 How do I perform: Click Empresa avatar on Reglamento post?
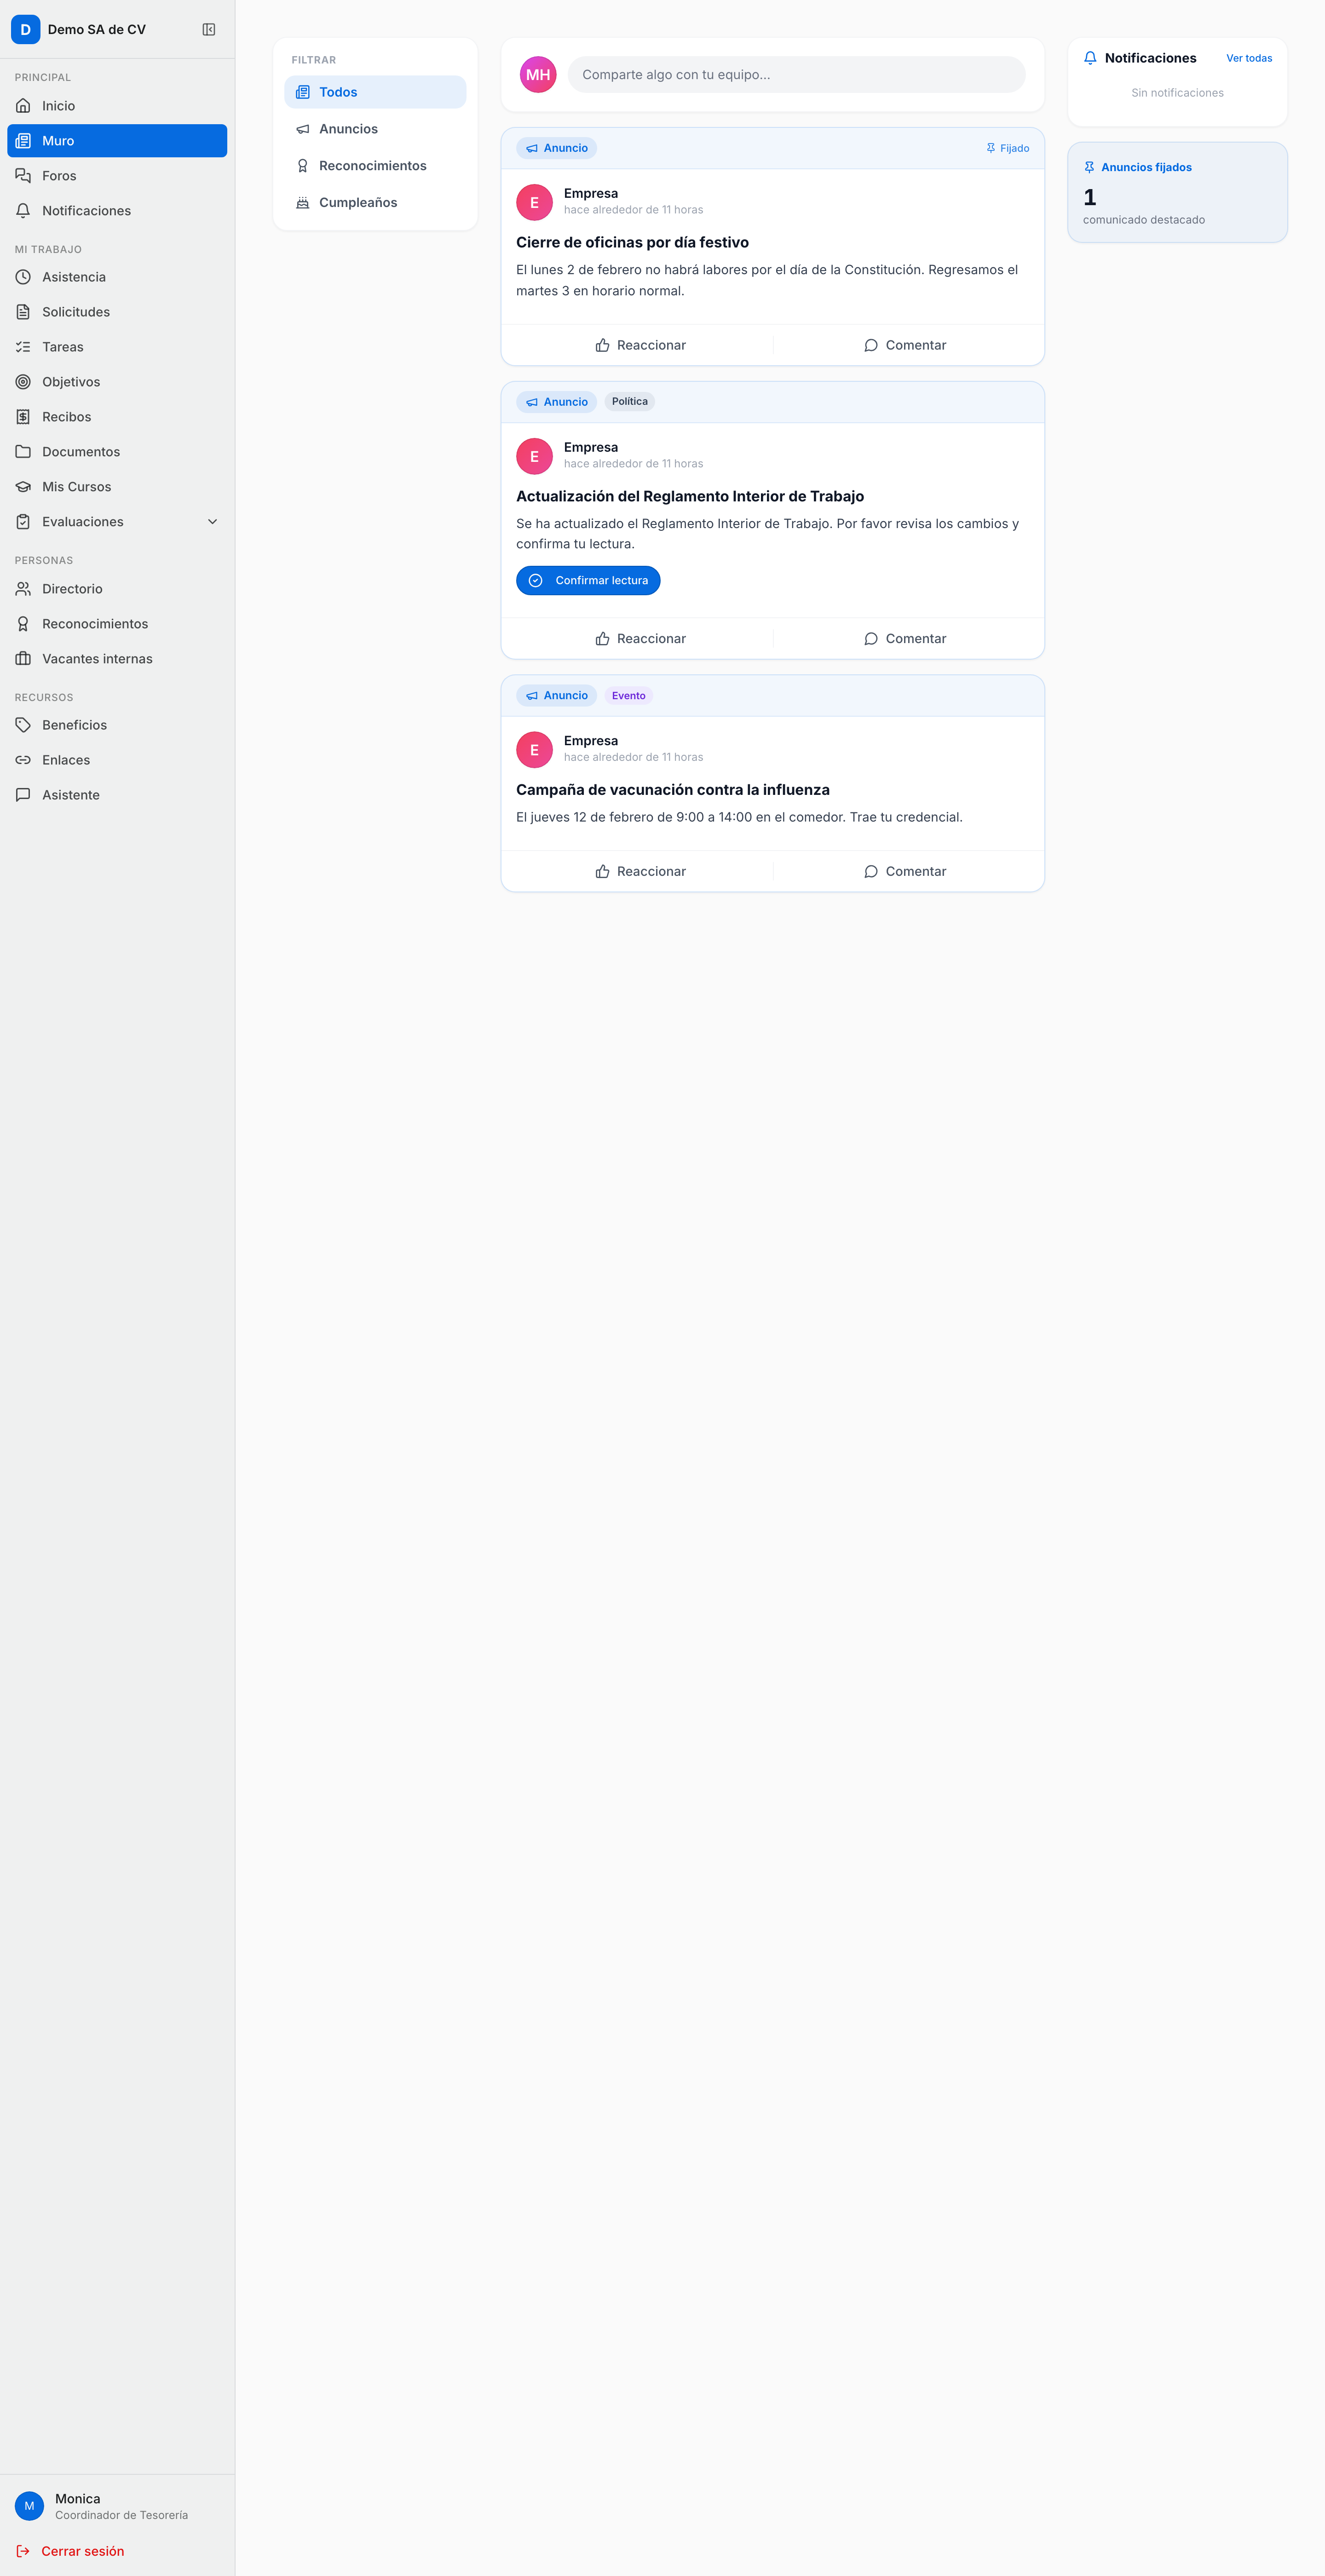tap(534, 456)
